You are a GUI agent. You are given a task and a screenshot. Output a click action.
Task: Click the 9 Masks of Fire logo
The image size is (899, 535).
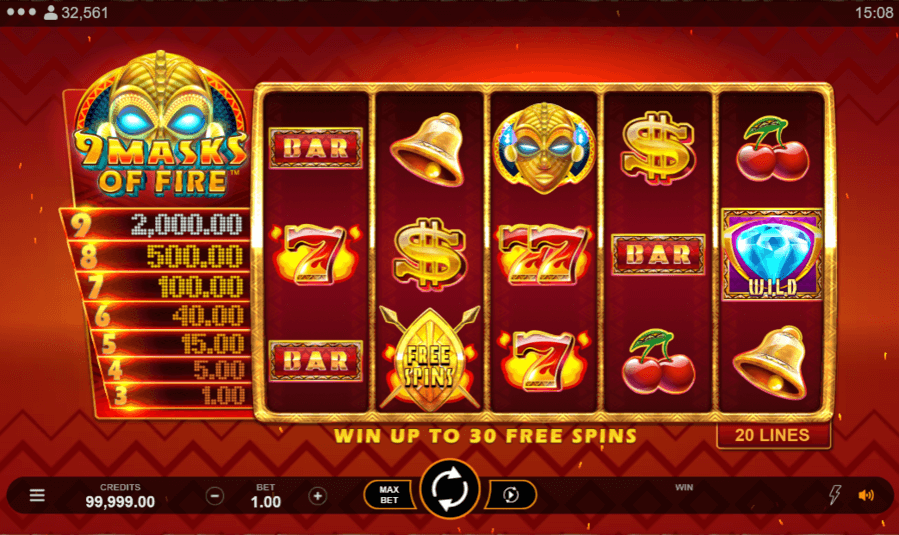(x=162, y=123)
